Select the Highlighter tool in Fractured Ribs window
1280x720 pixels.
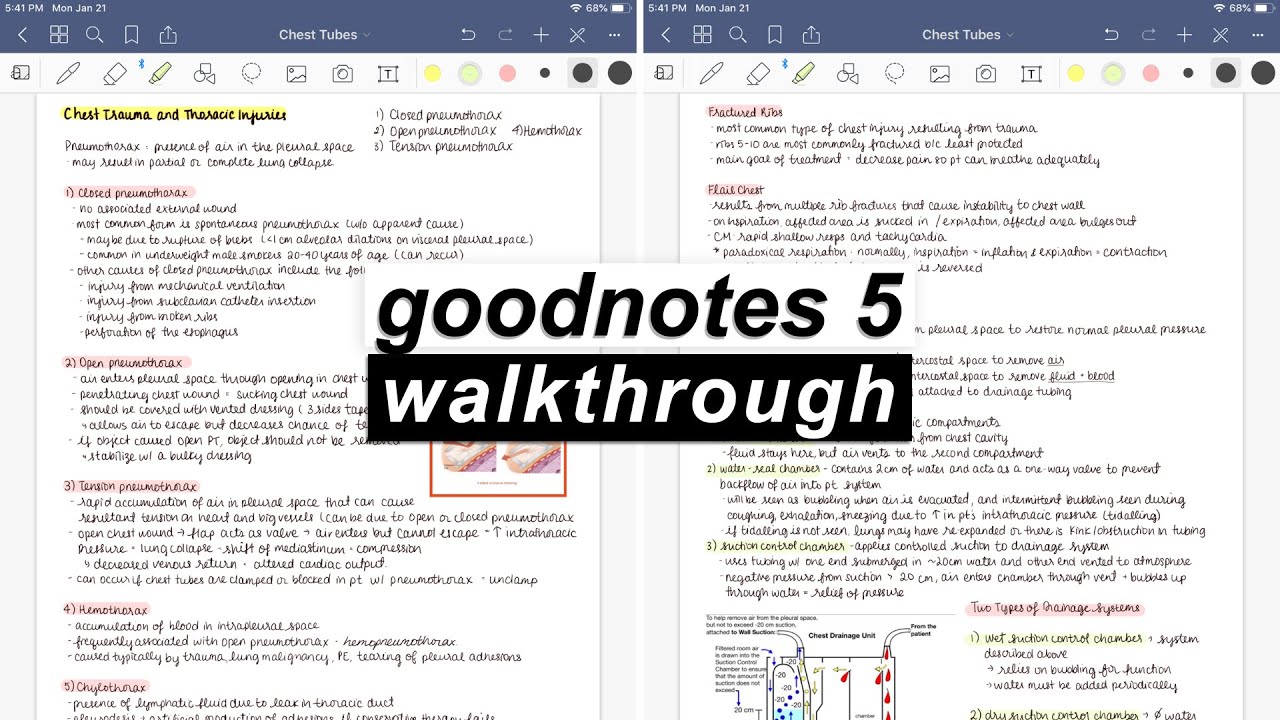tap(802, 73)
